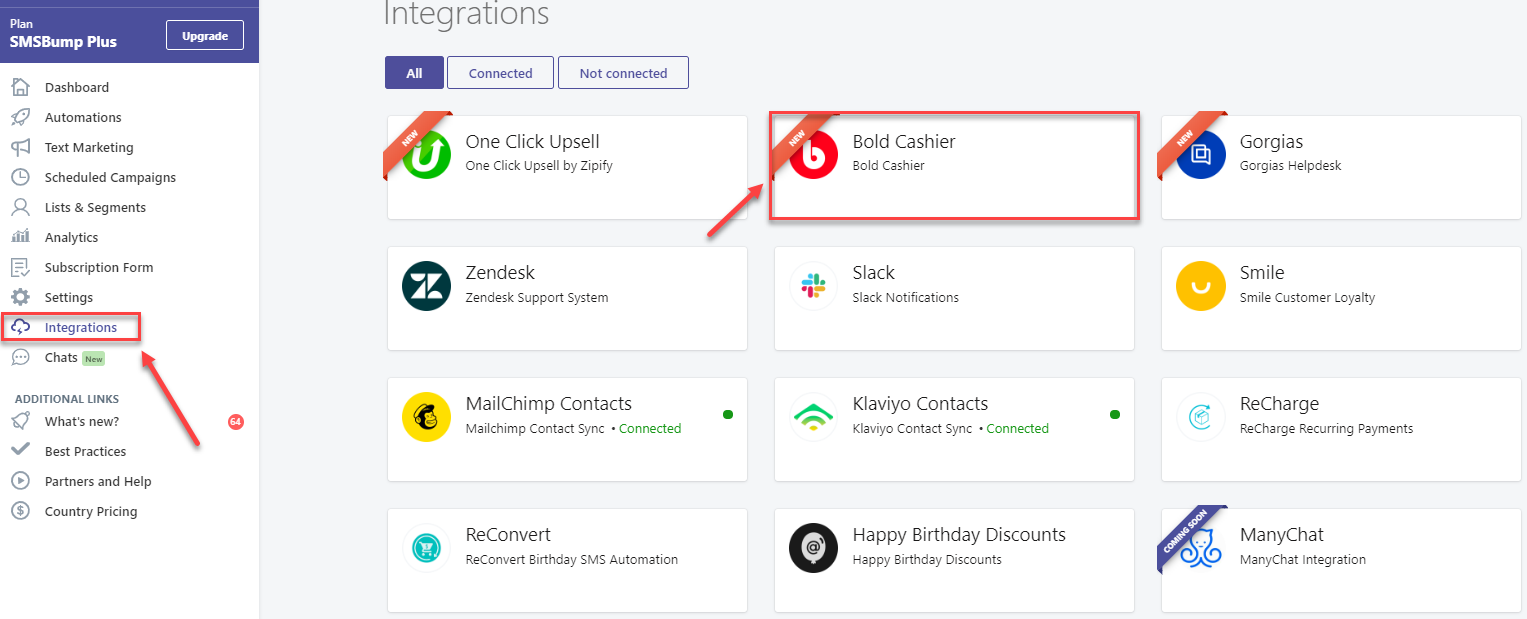Image resolution: width=1527 pixels, height=619 pixels.
Task: Click the Klaviyo green logo
Action: 814,417
